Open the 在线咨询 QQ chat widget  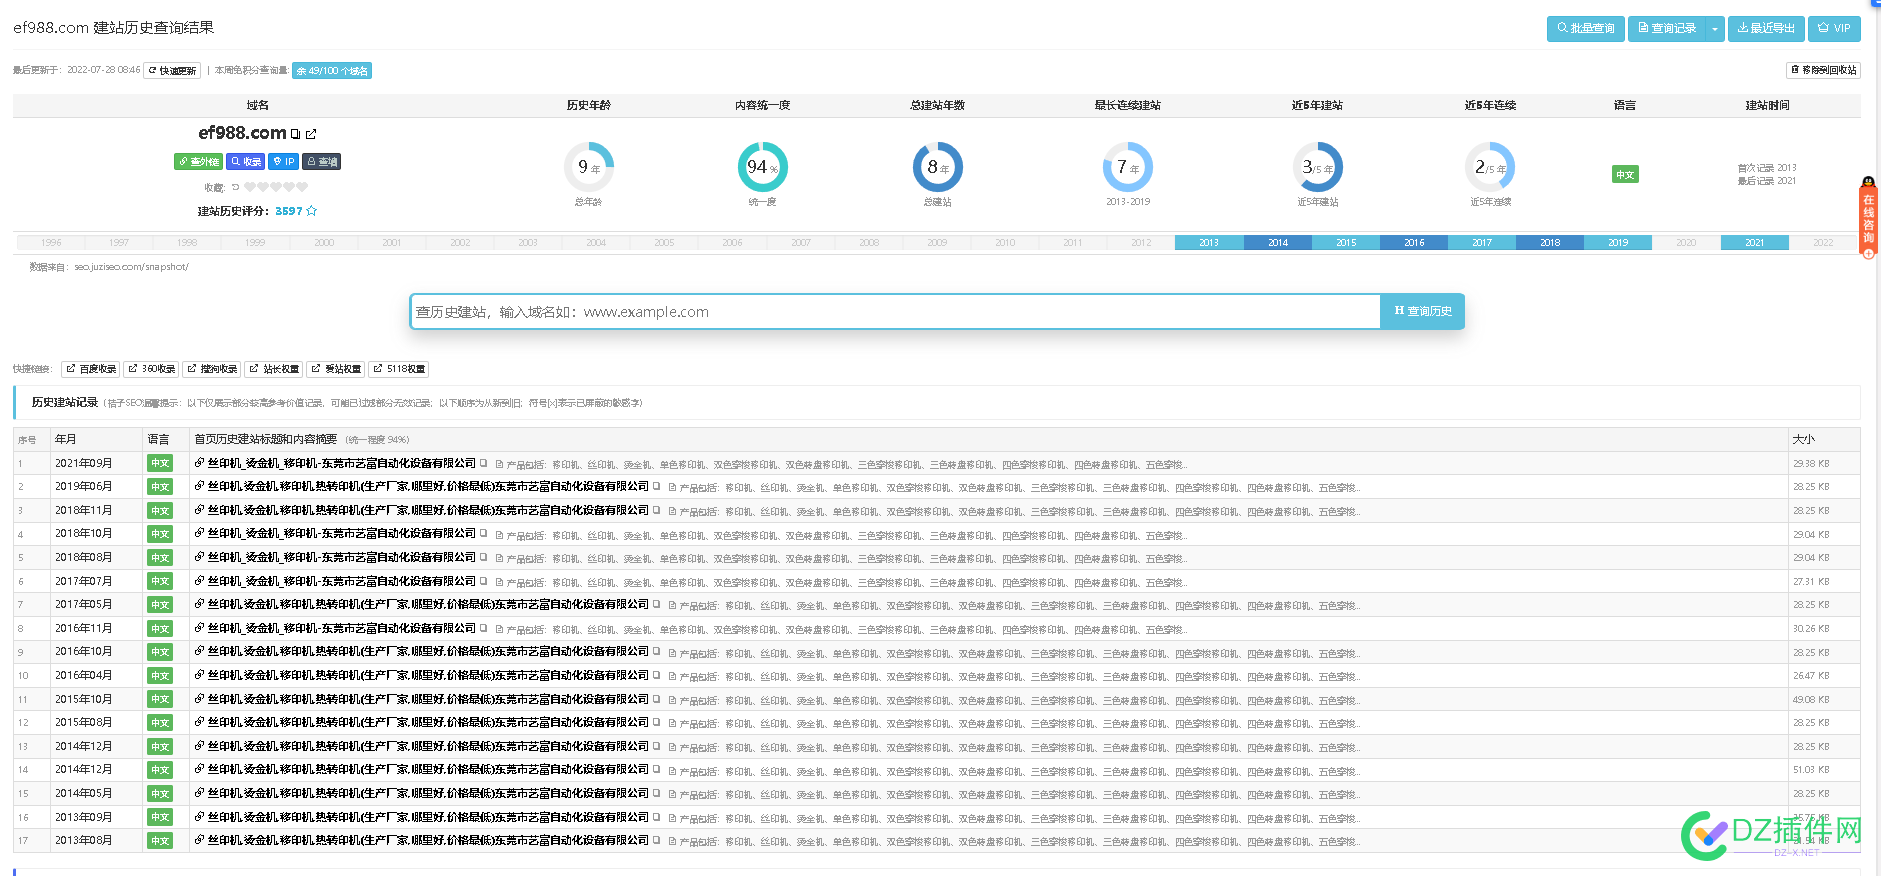[x=1868, y=218]
